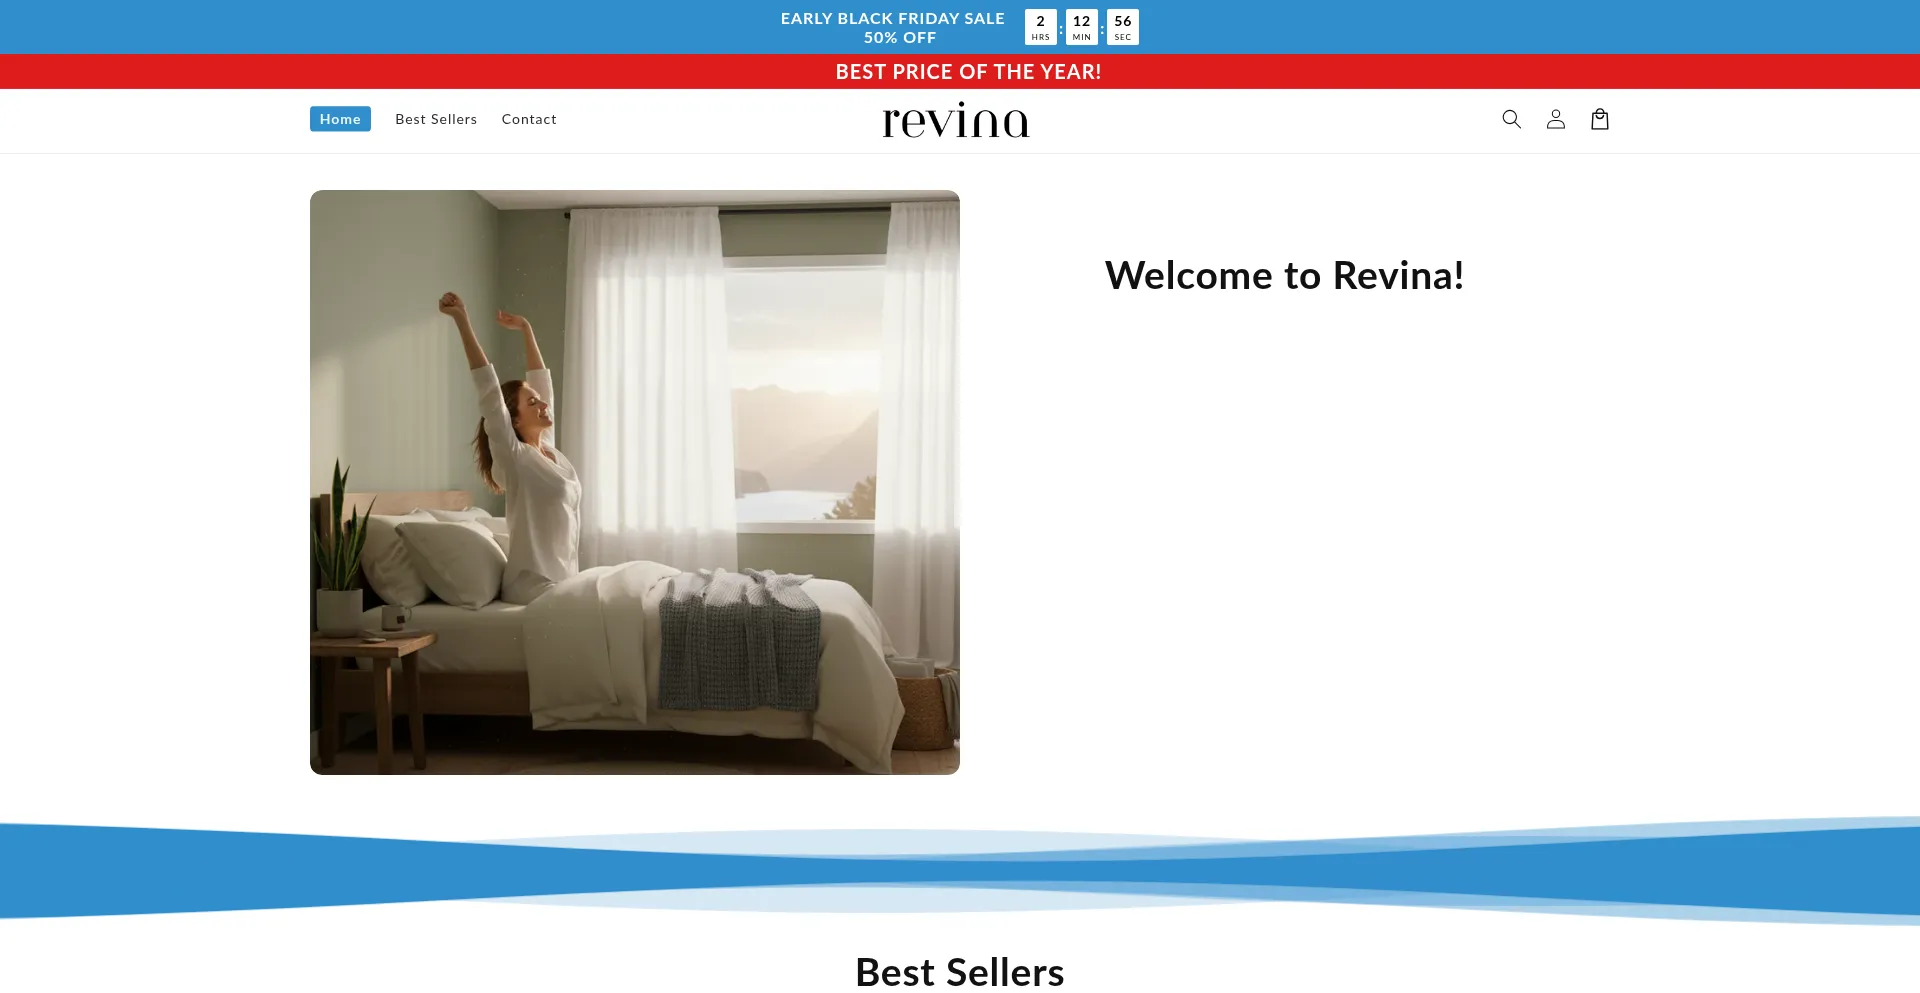1920x993 pixels.
Task: Open the shopping bag cart icon
Action: (x=1599, y=119)
